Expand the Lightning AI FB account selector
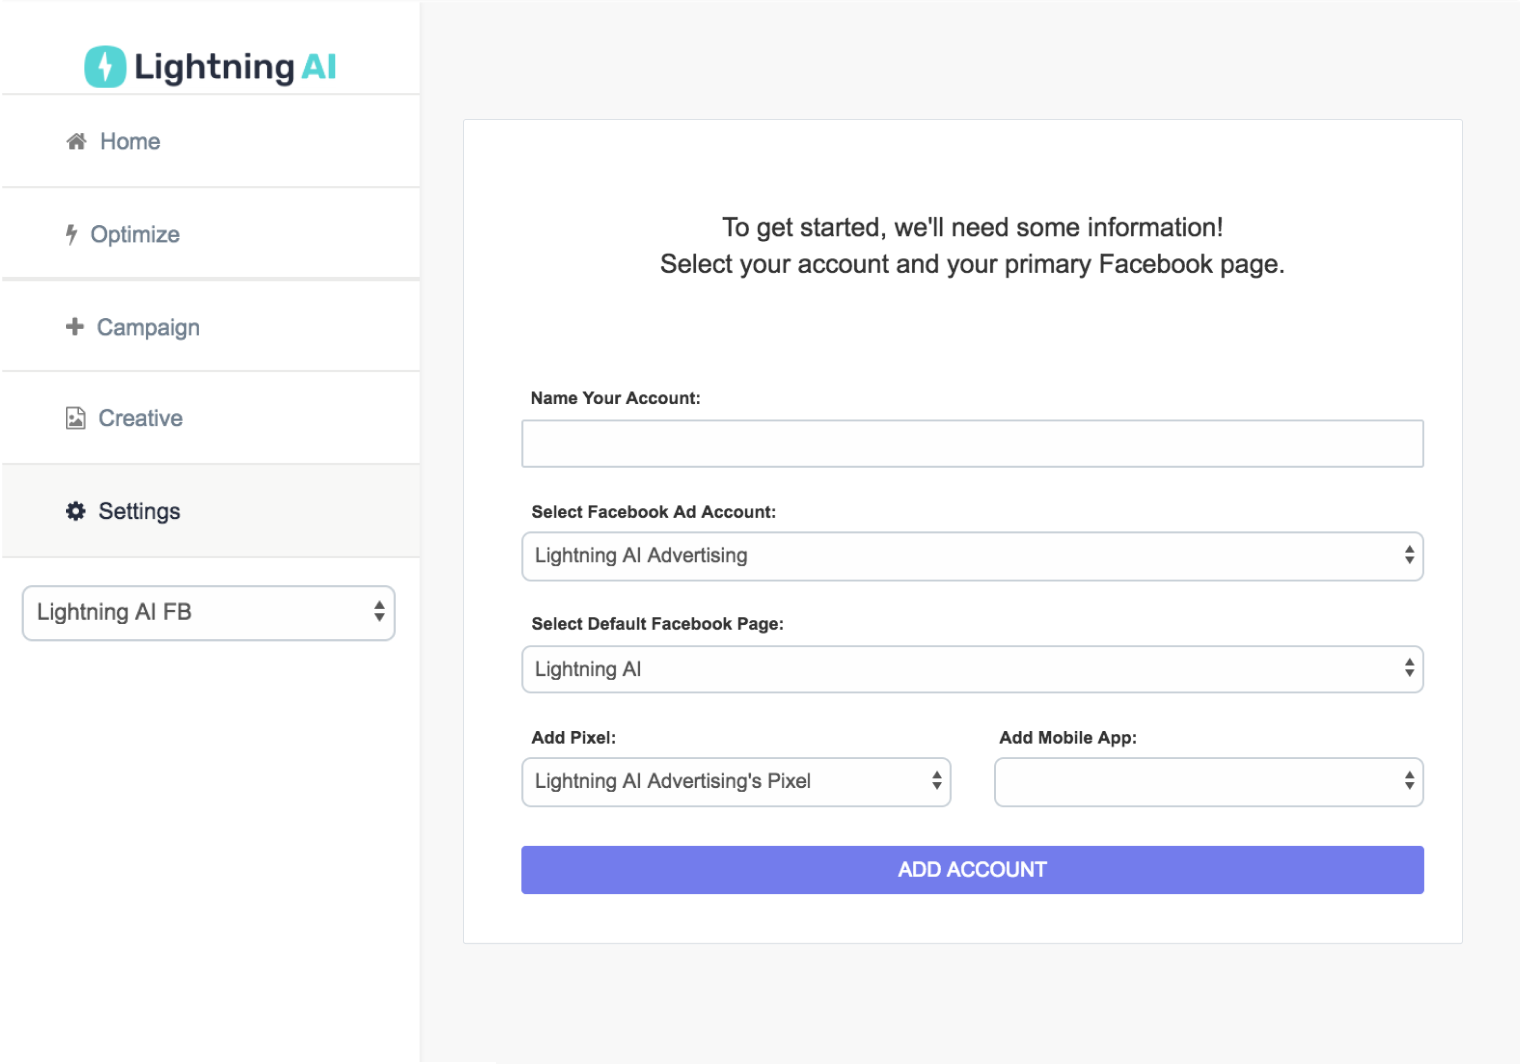The image size is (1520, 1064). tap(209, 613)
